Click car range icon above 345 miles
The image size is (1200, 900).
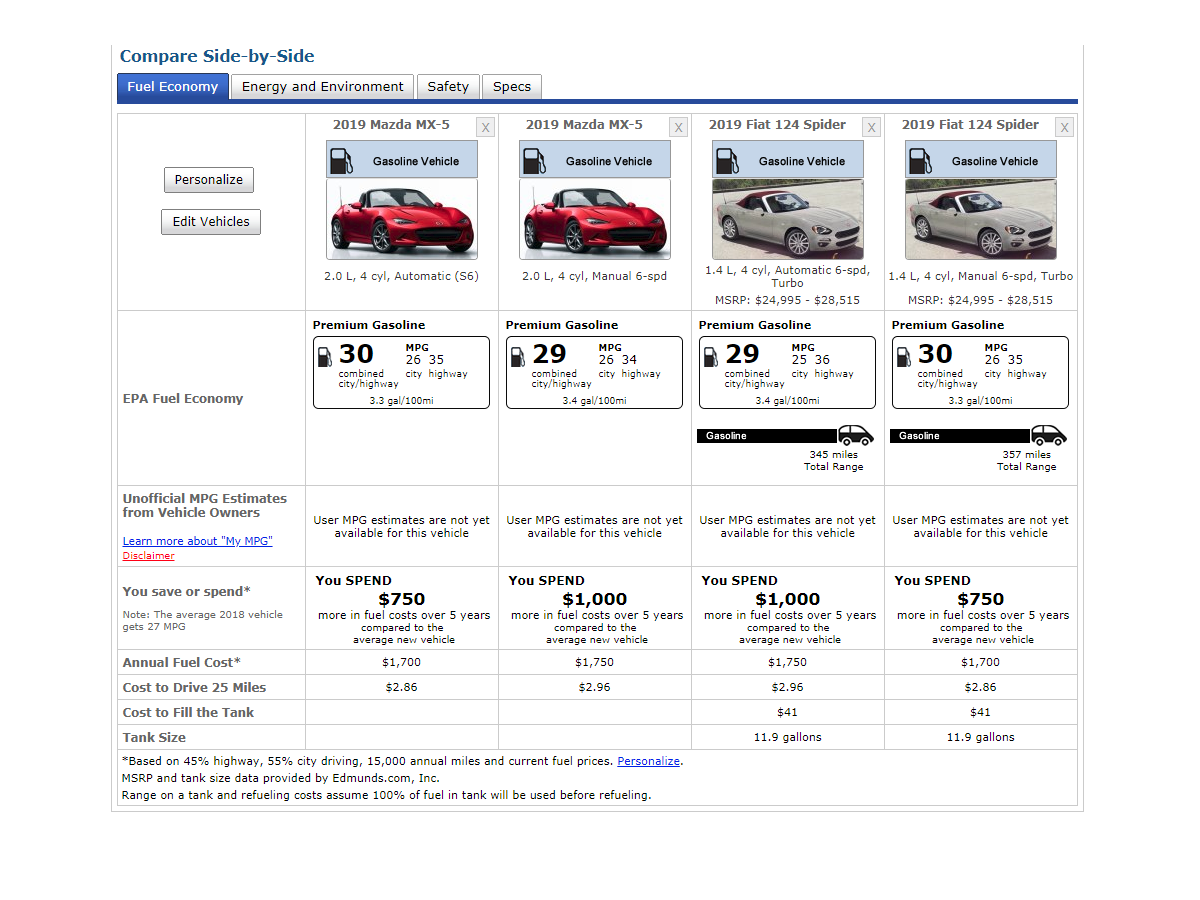coord(855,436)
